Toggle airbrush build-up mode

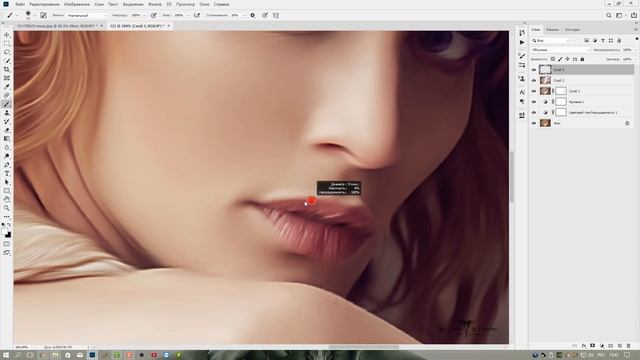pos(197,15)
